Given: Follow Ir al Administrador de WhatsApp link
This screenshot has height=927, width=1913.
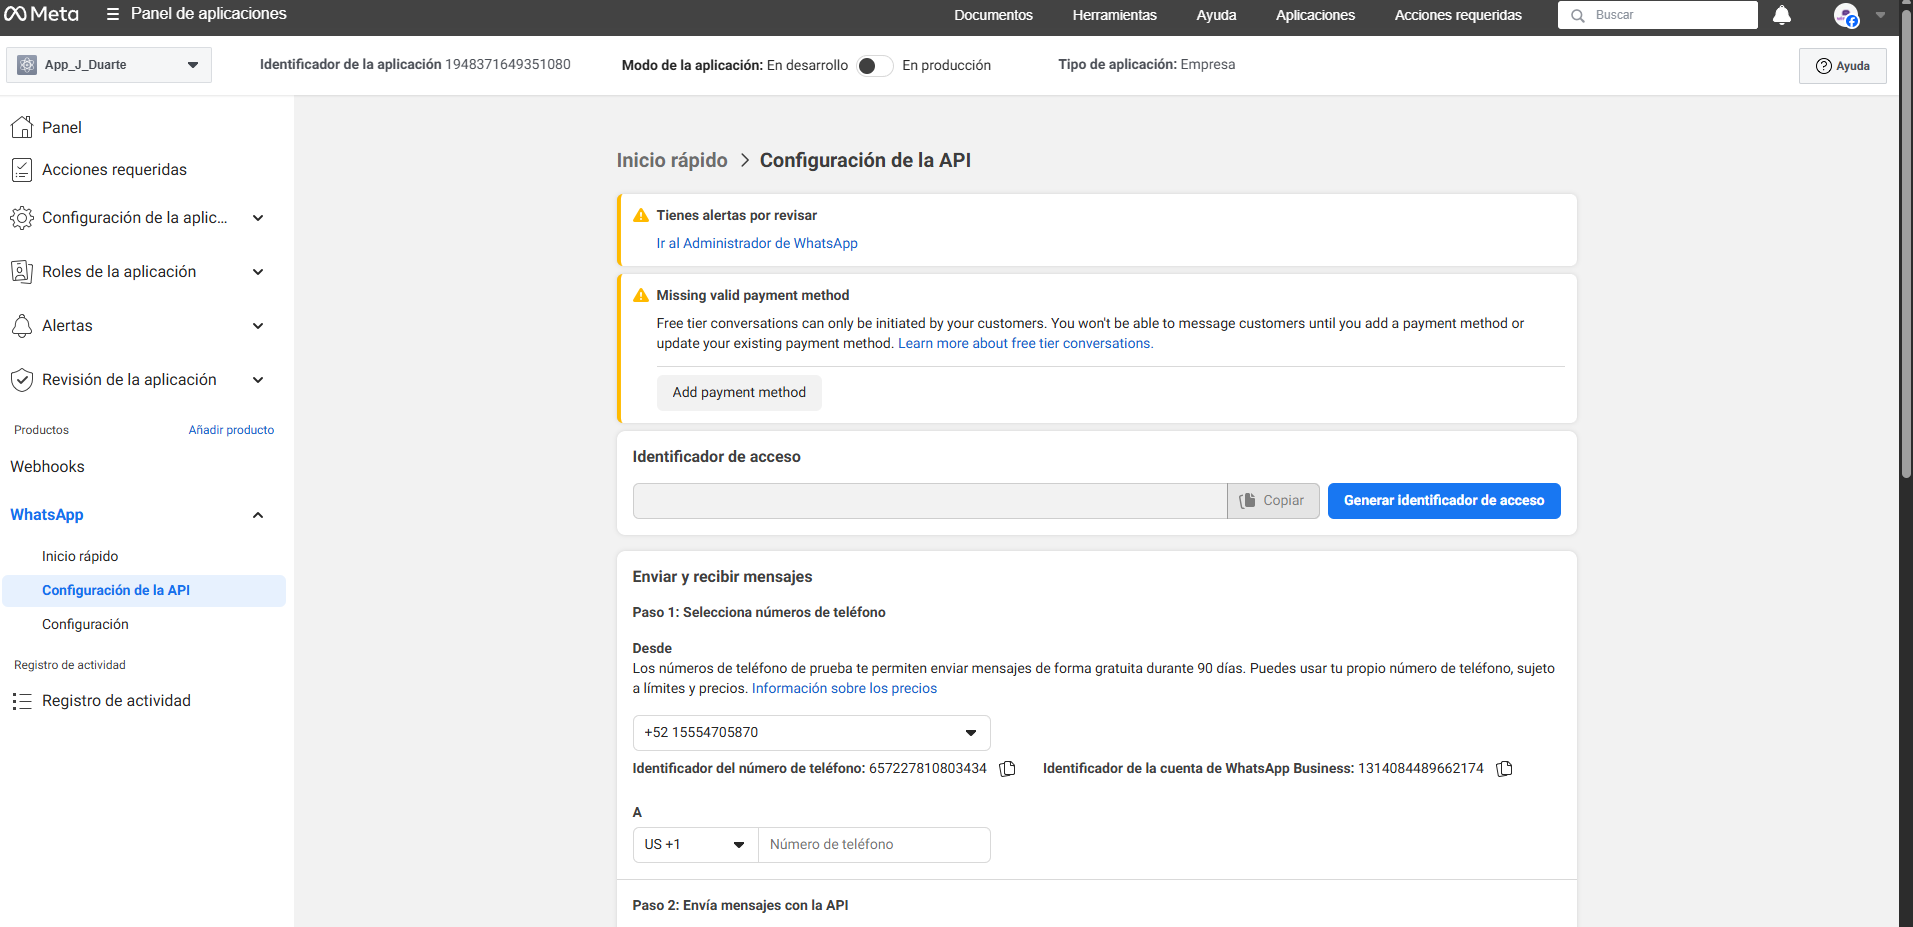Looking at the screenshot, I should [x=757, y=243].
